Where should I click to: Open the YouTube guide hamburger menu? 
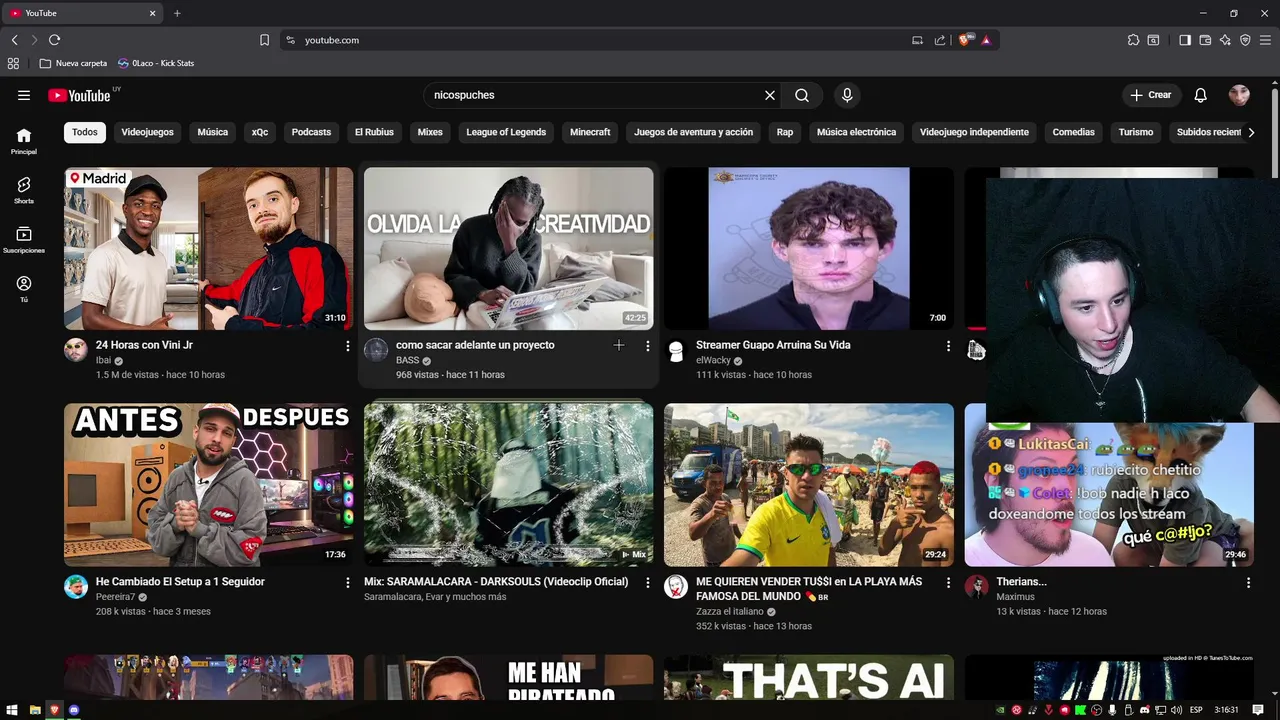pyautogui.click(x=24, y=95)
